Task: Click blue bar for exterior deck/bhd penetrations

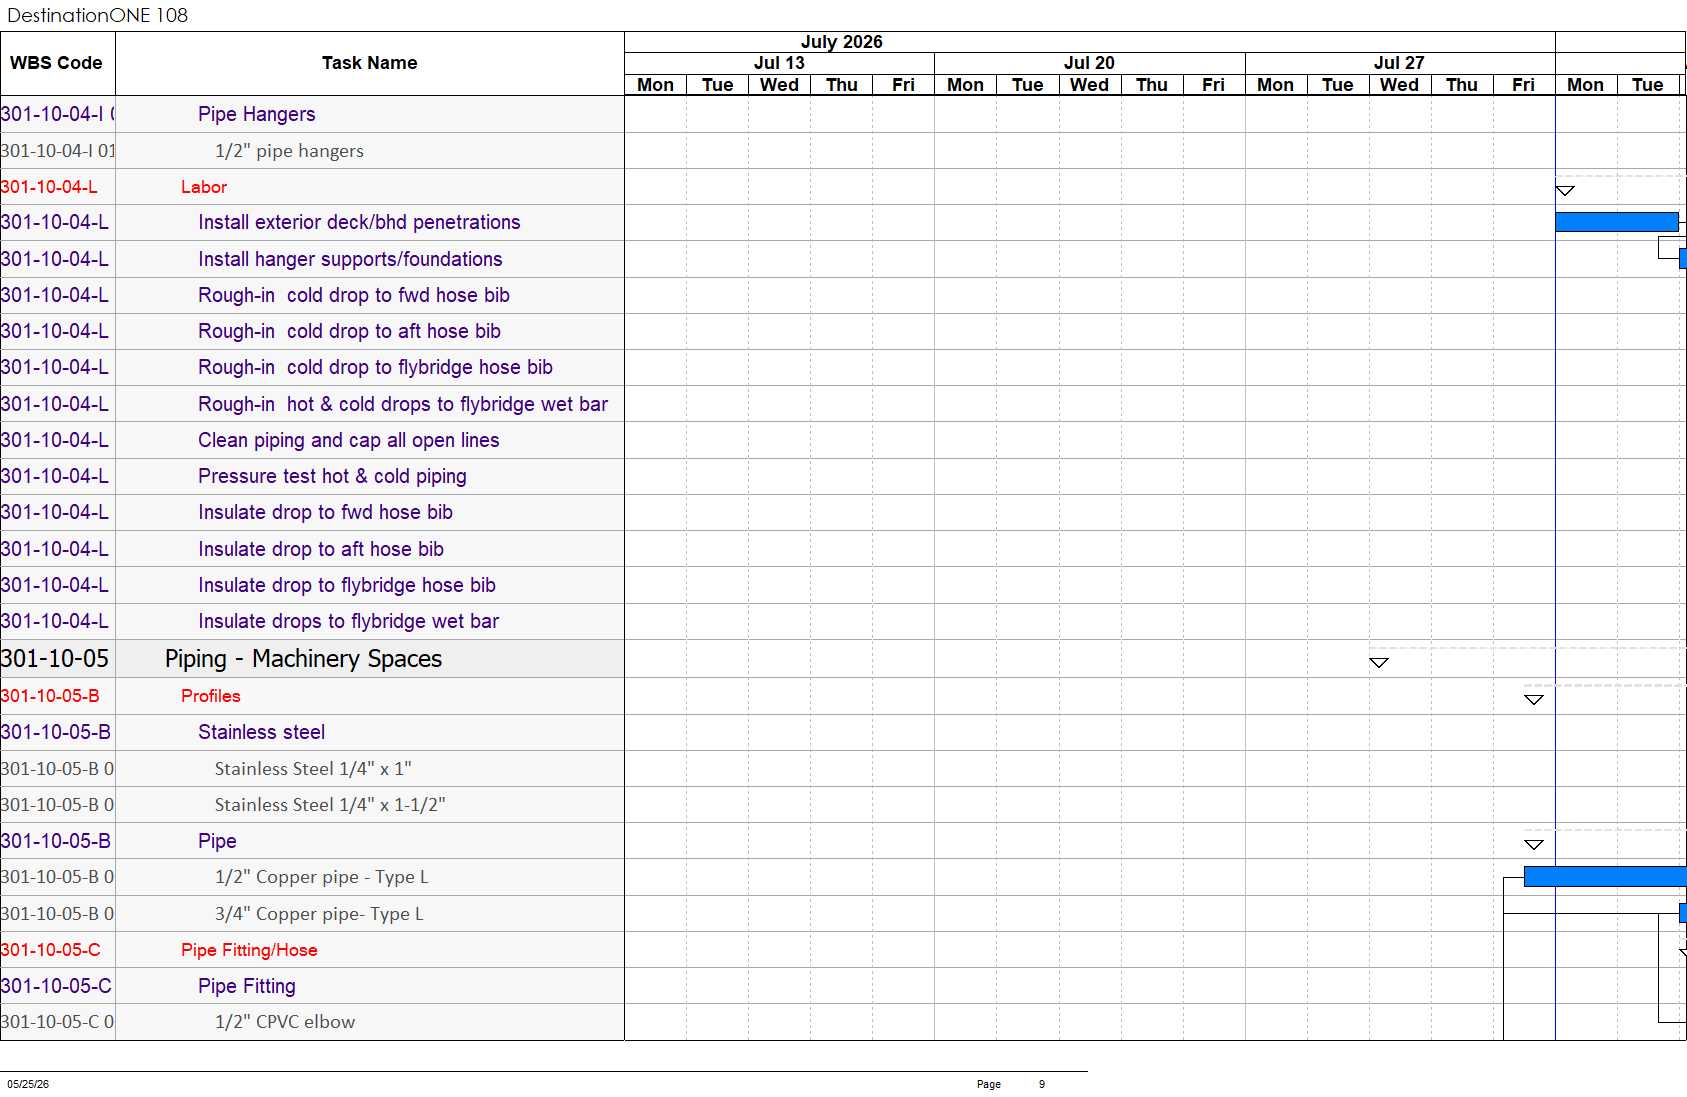Action: [1617, 222]
